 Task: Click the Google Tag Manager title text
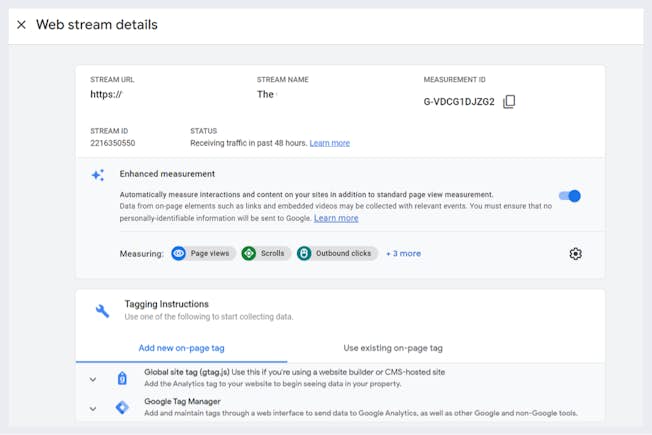pyautogui.click(x=182, y=401)
